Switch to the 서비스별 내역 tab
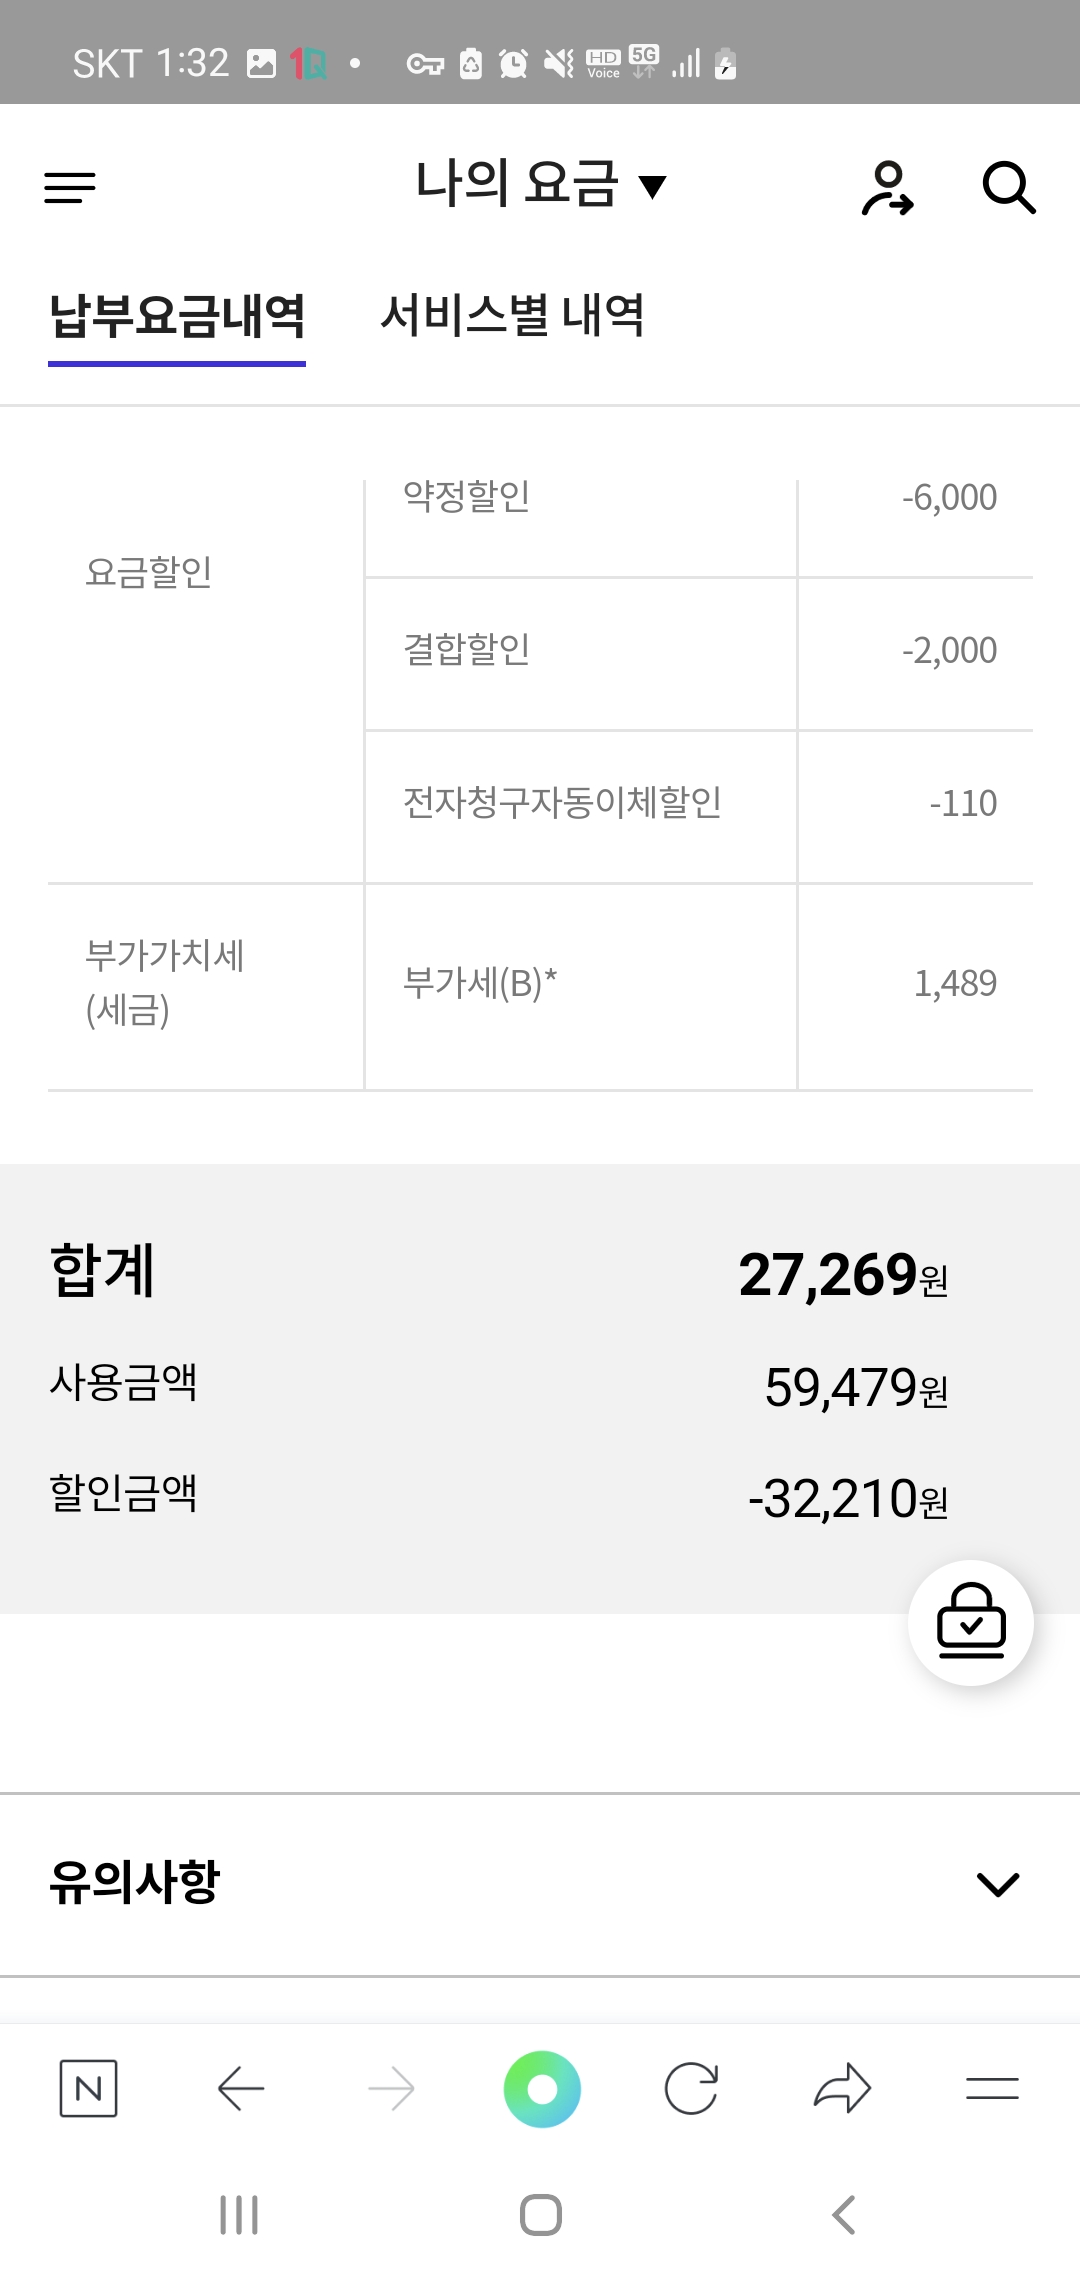1080x2280 pixels. [x=512, y=316]
